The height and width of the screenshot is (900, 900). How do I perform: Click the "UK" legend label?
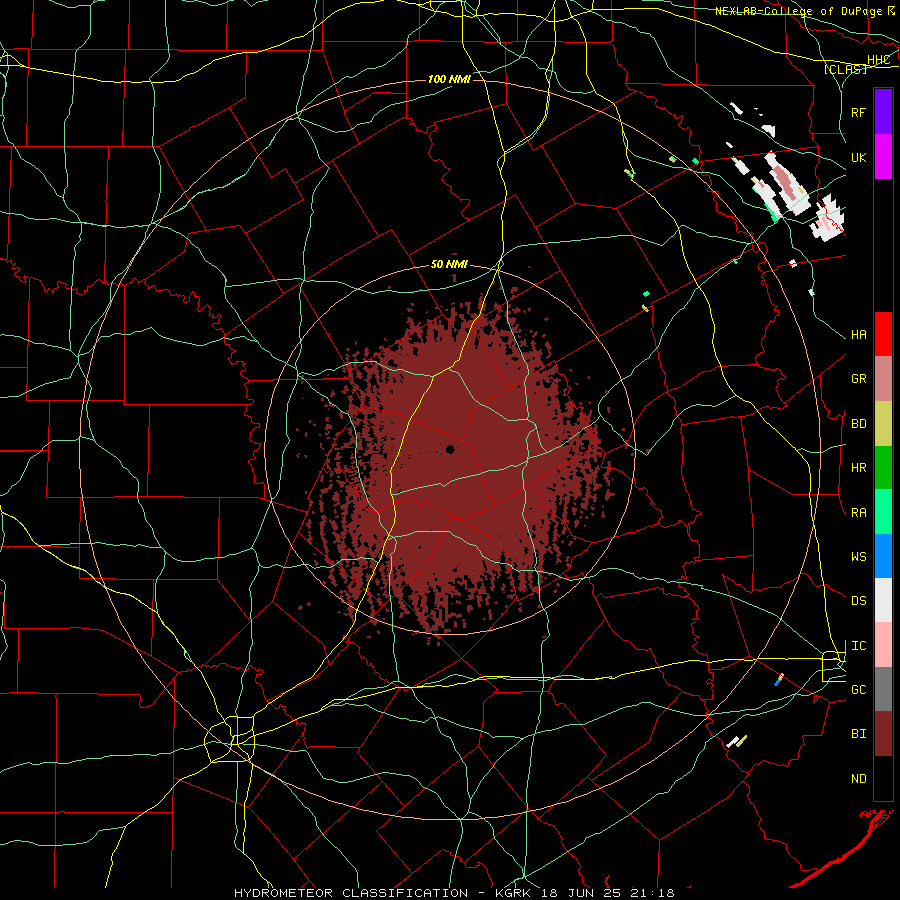[858, 157]
